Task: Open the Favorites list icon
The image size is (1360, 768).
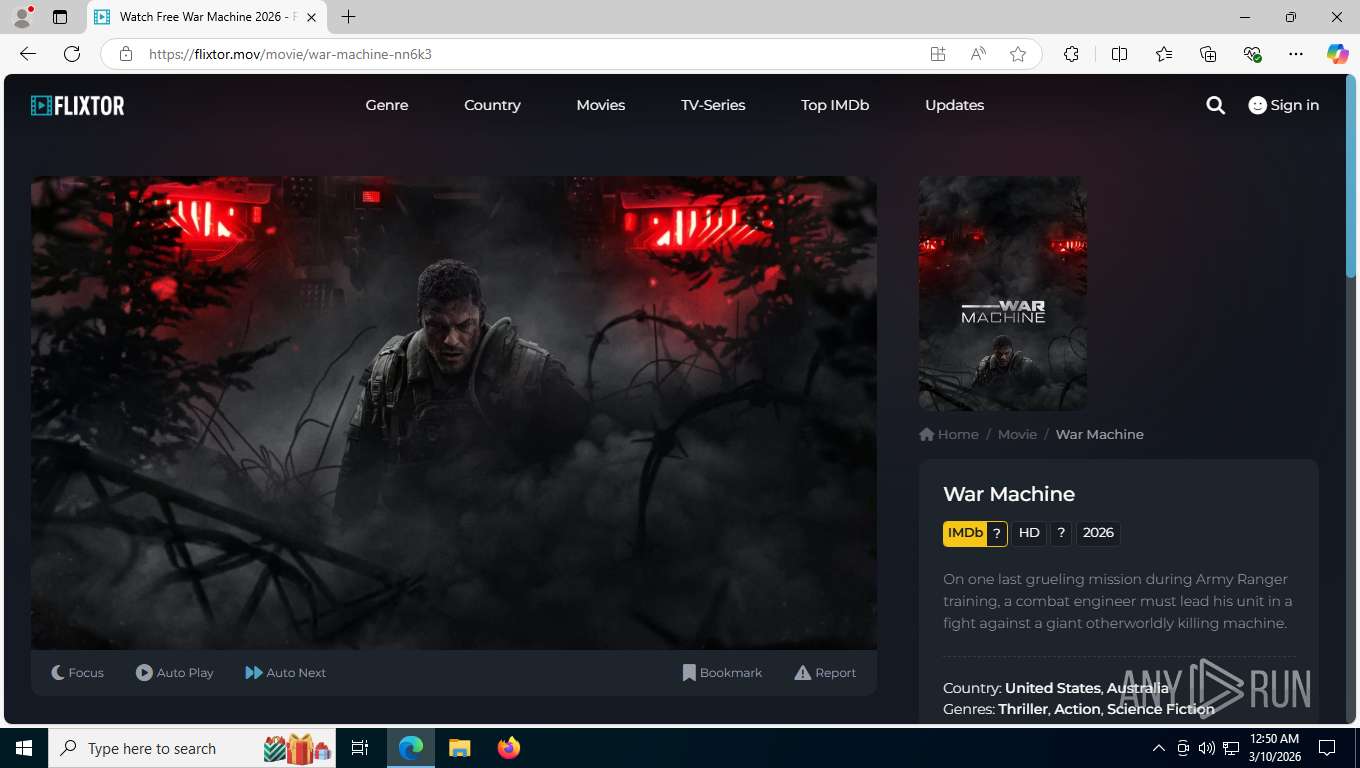Action: pos(1164,54)
